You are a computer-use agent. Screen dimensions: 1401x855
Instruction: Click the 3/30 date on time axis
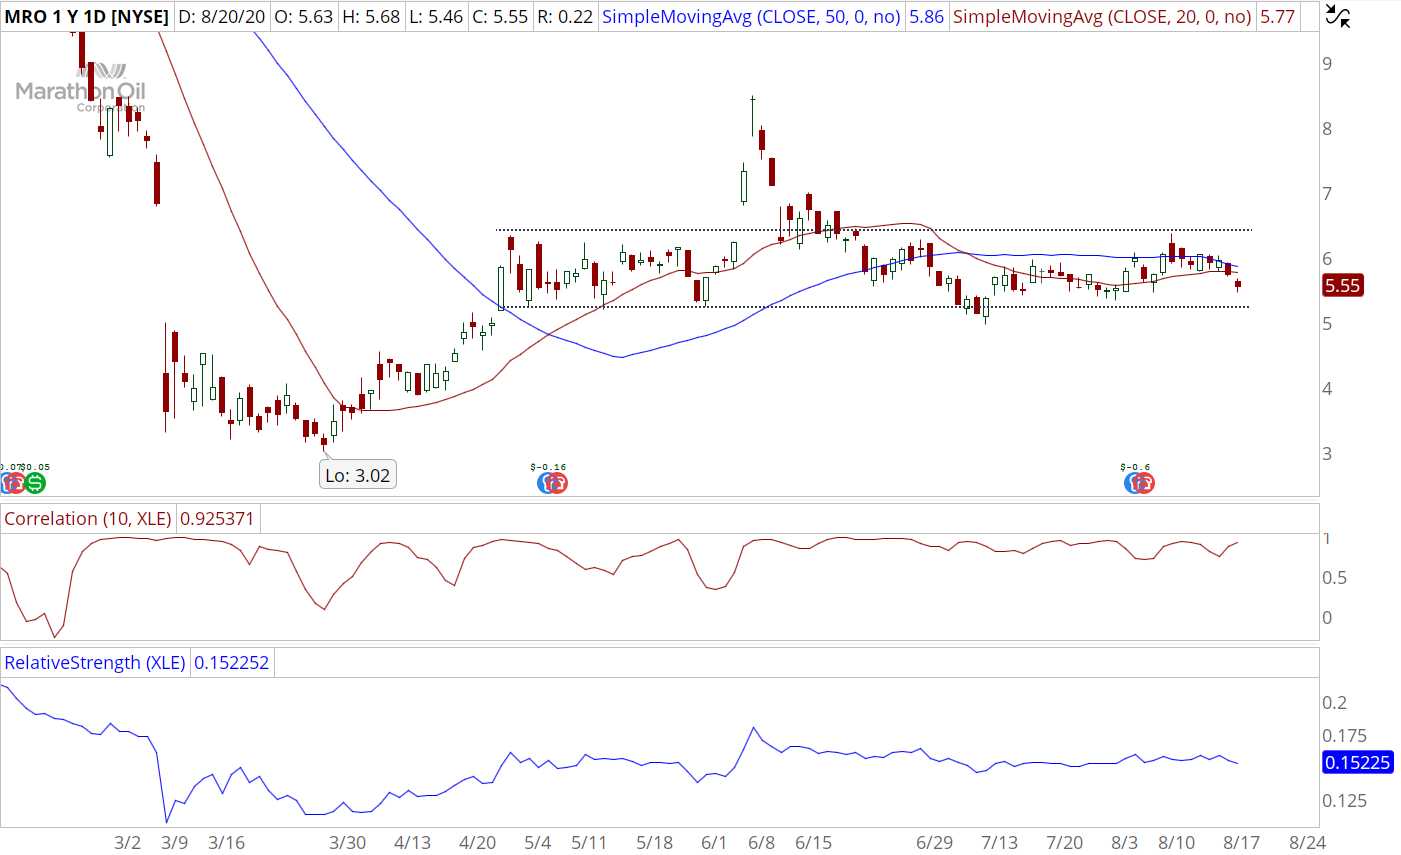348,842
